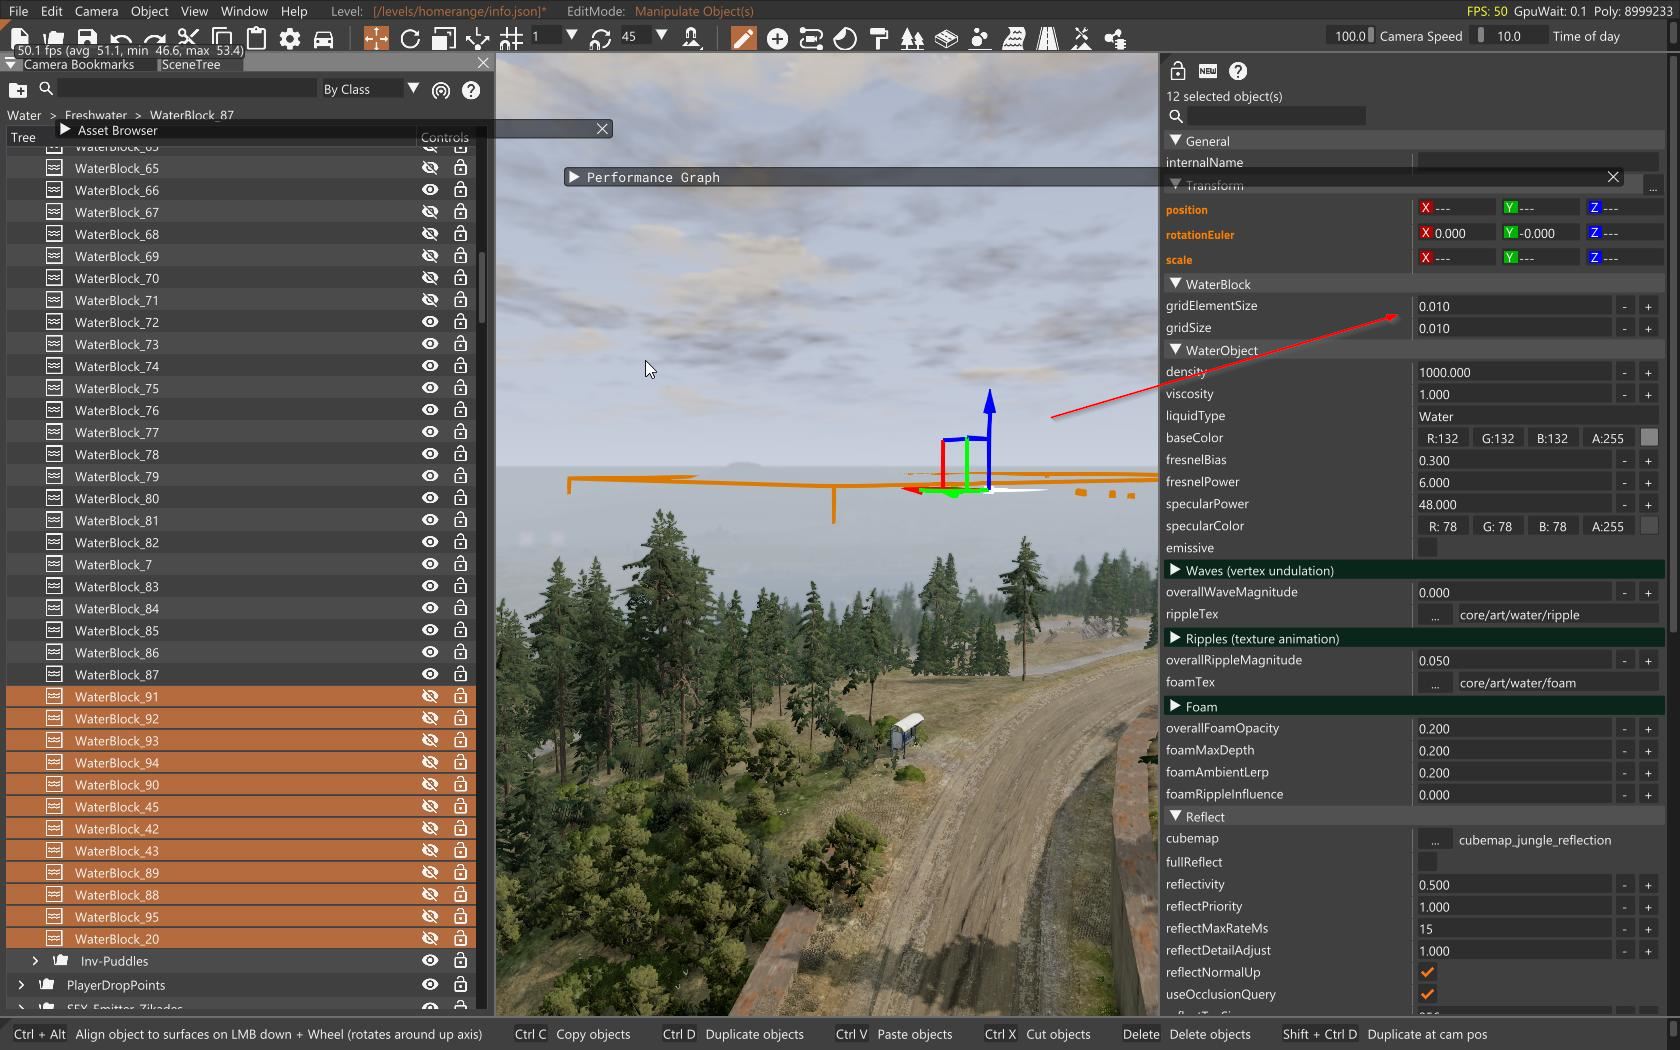
Task: Click the add new folder icon in scene tree
Action: 18,90
